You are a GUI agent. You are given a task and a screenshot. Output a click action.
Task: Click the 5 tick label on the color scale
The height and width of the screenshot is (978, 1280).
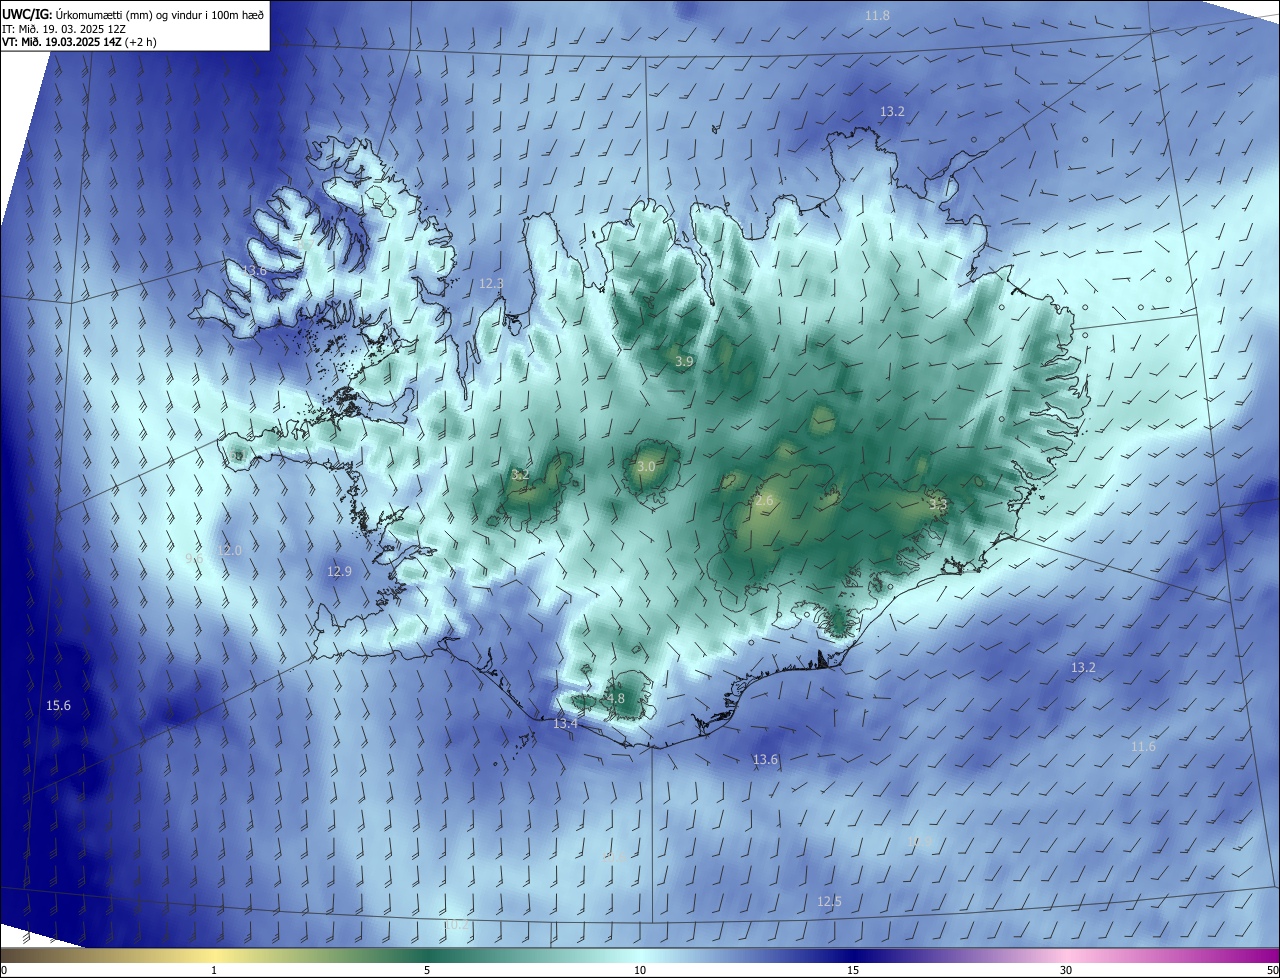tap(427, 970)
